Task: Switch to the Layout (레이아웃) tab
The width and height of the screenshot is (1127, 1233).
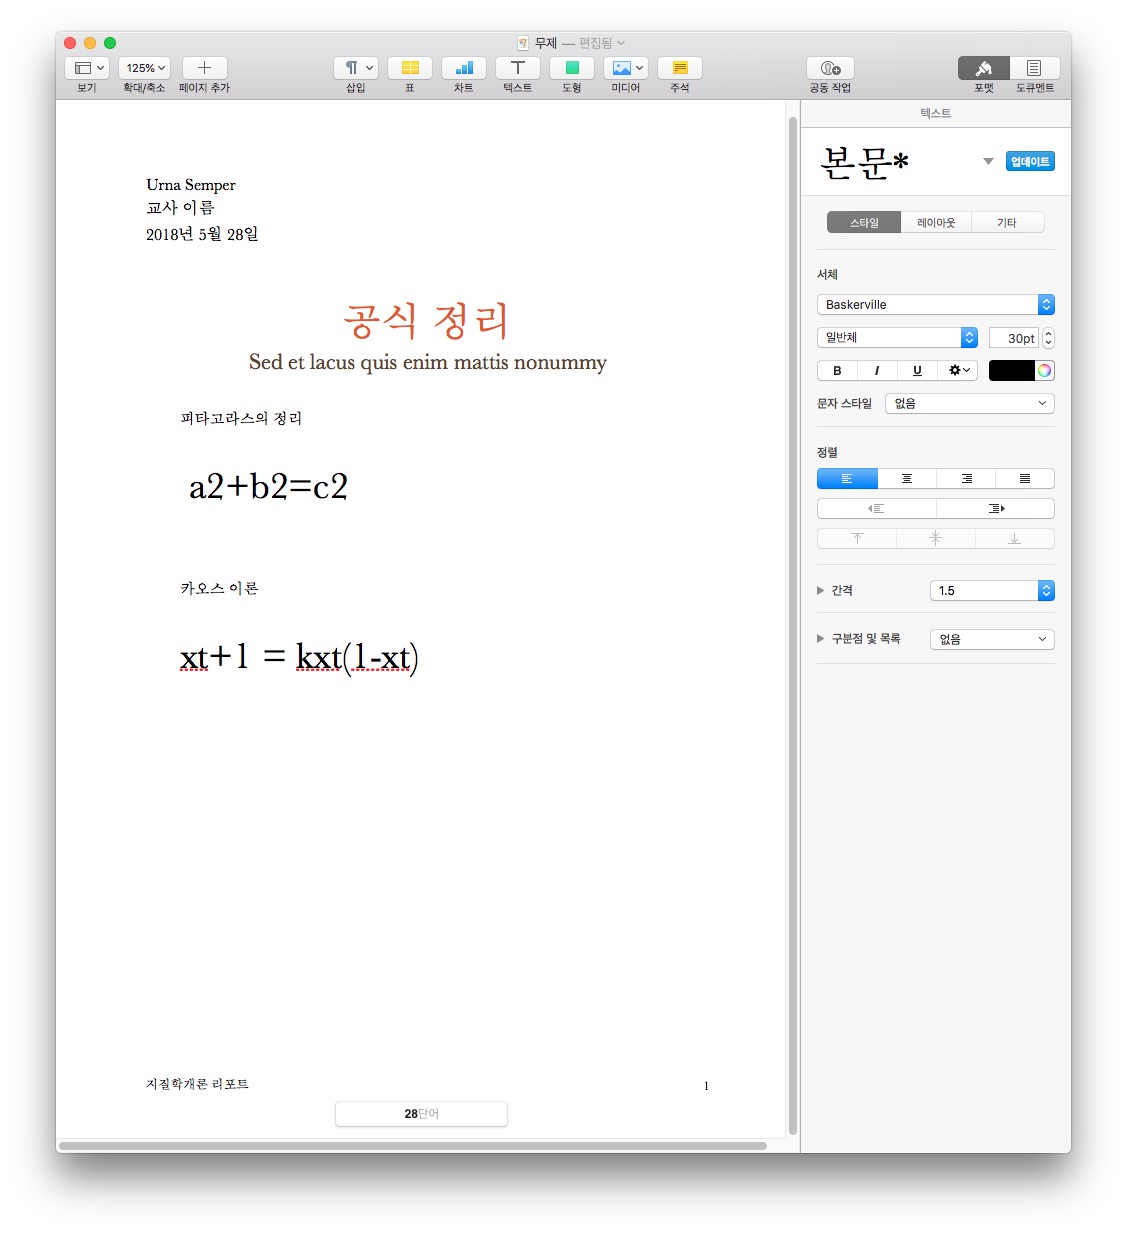Action: (936, 222)
